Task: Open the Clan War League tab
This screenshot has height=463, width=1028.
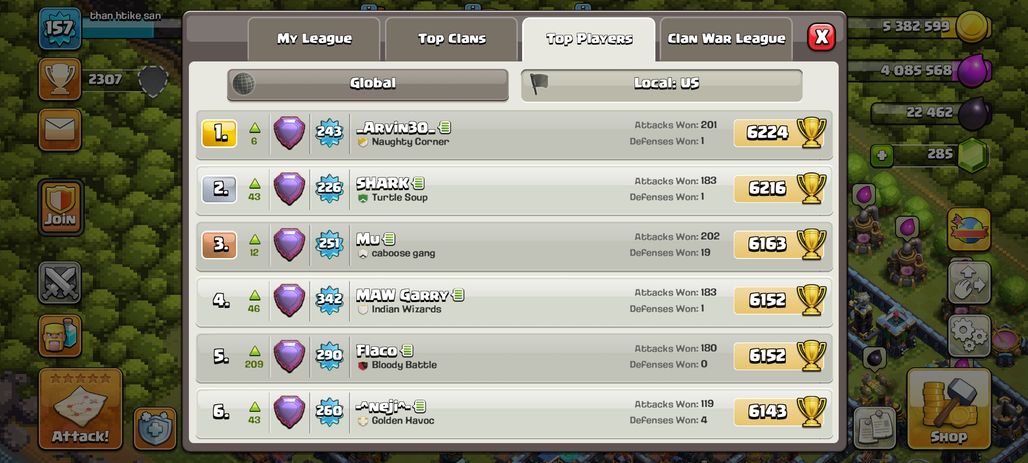Action: click(726, 39)
